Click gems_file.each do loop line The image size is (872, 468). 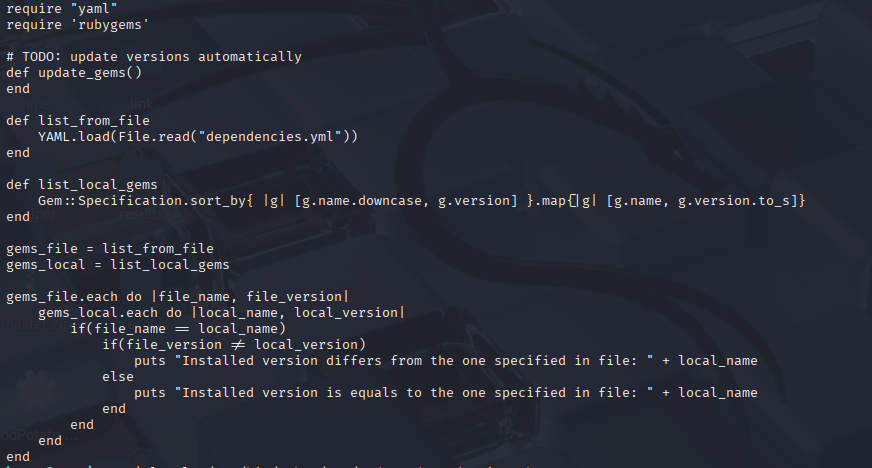coord(178,297)
